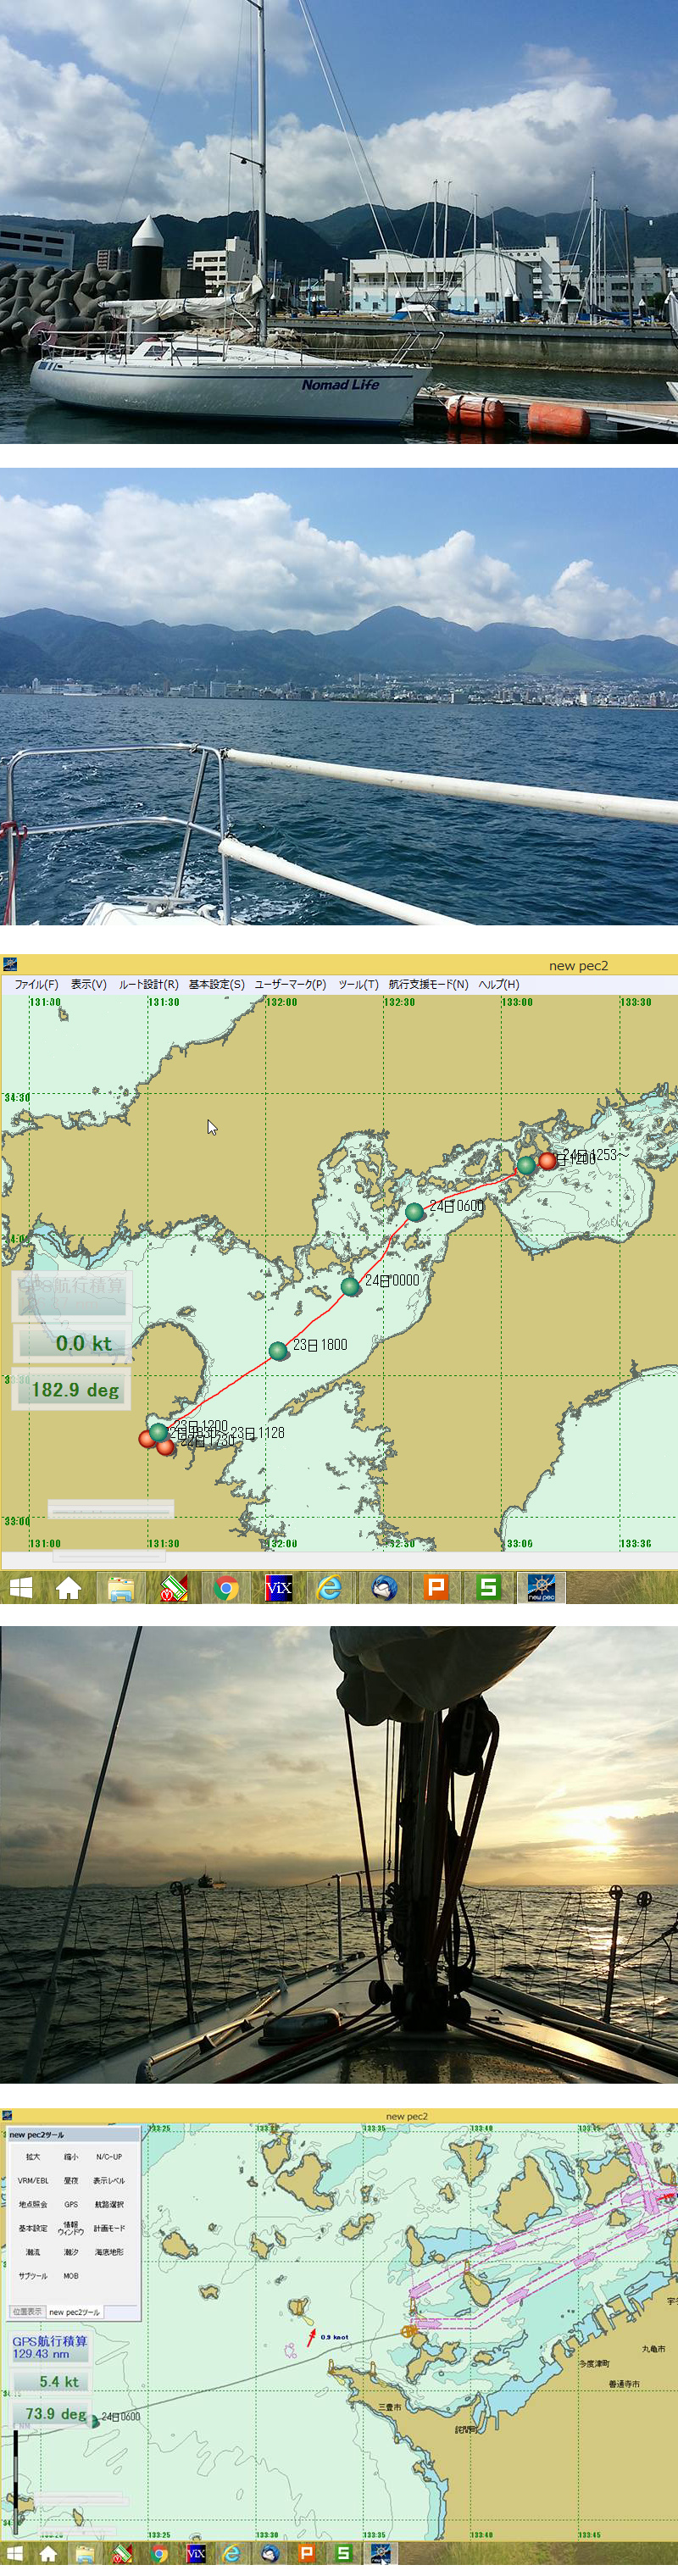Click the green waypoint marker at 23日 1800
The height and width of the screenshot is (2576, 678).
279,1351
